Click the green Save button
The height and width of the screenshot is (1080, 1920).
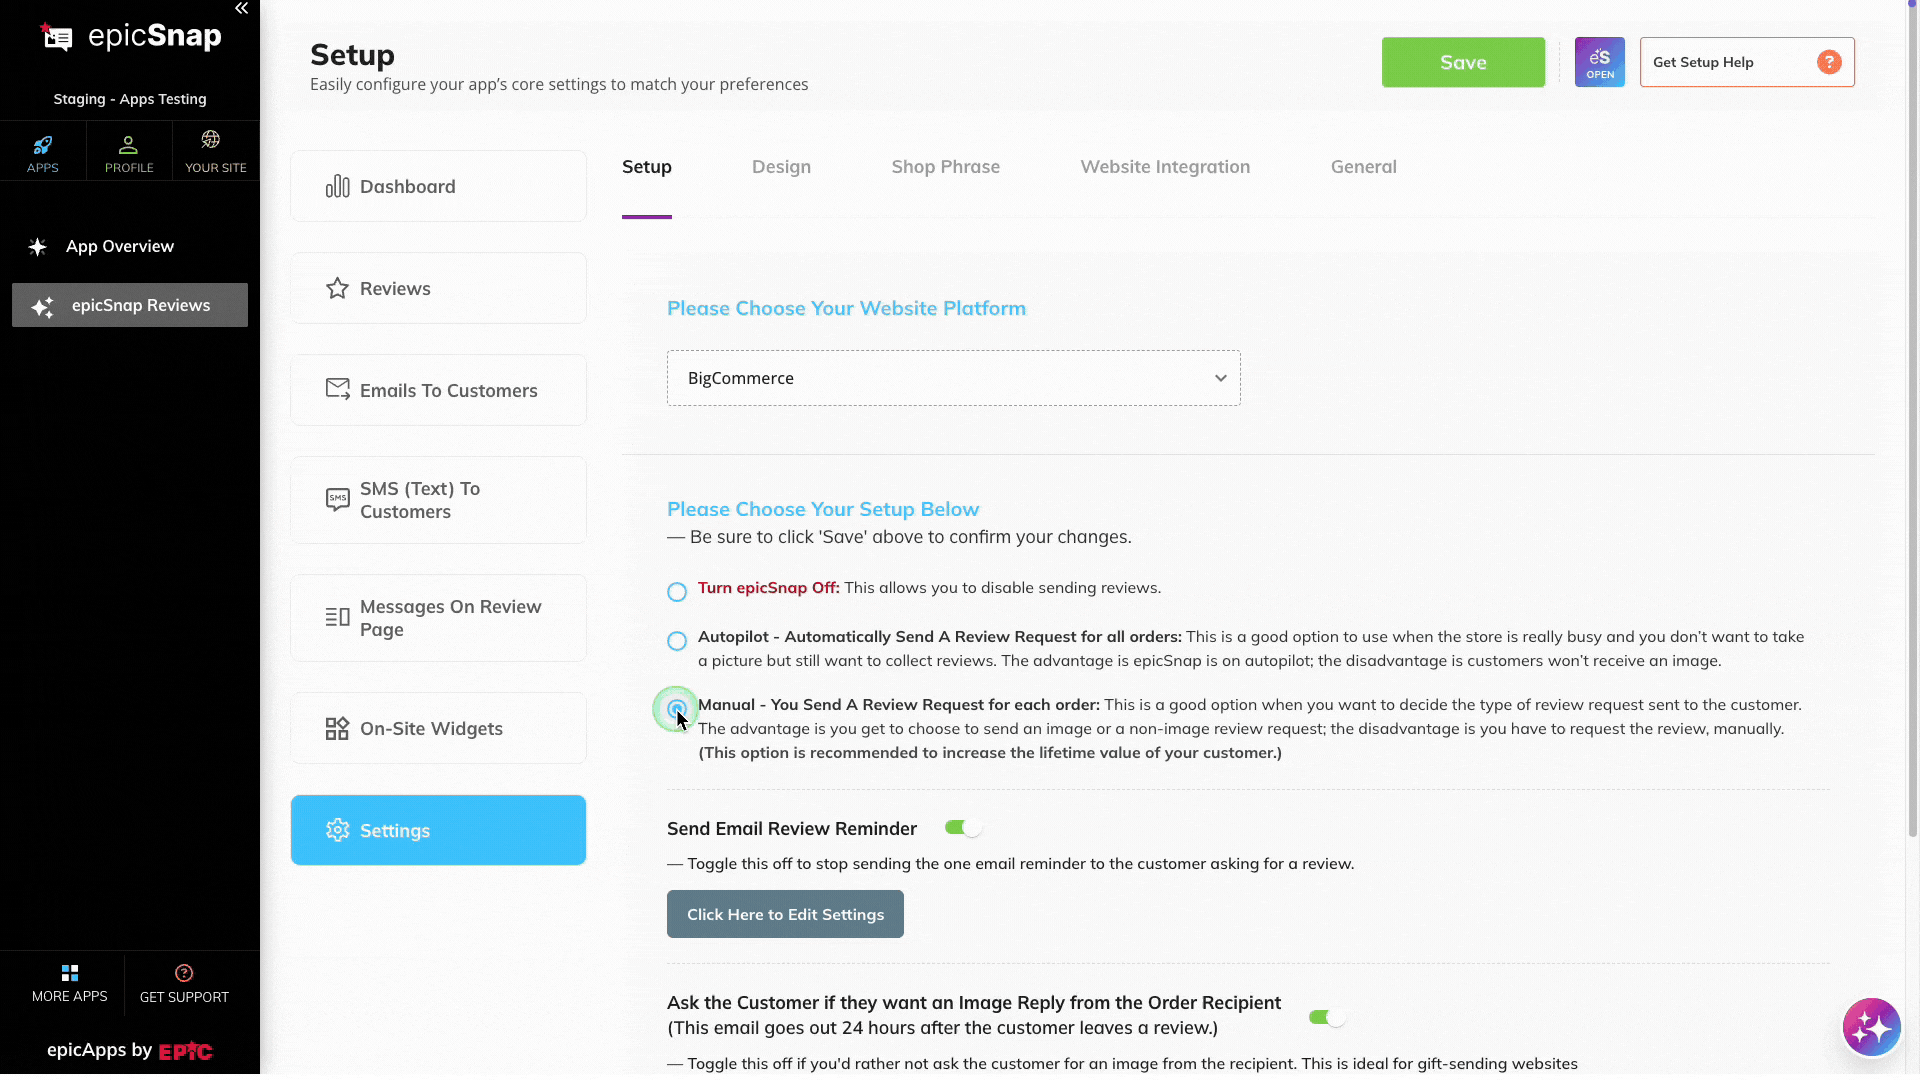tap(1463, 62)
